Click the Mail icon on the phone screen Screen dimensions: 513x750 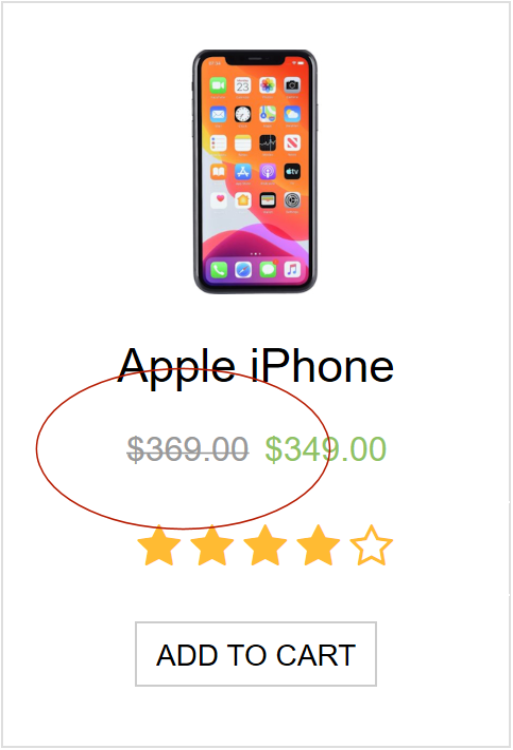point(218,114)
